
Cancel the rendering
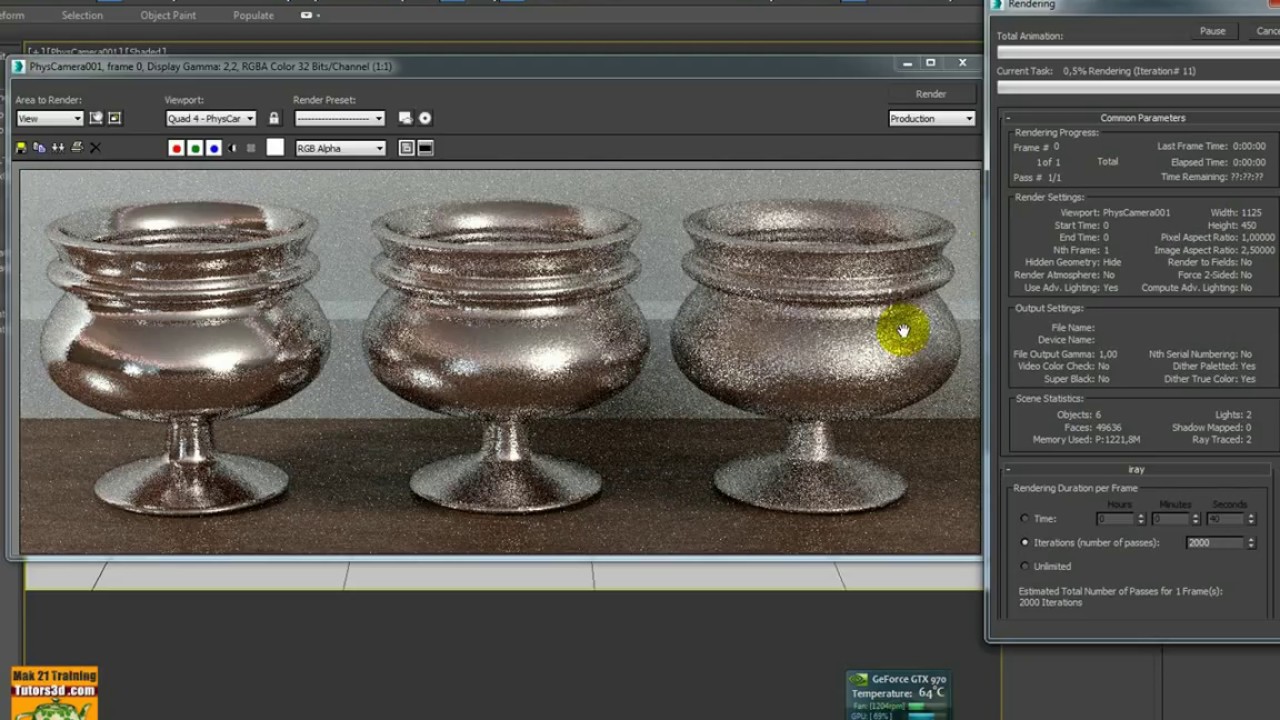pyautogui.click(x=1266, y=31)
